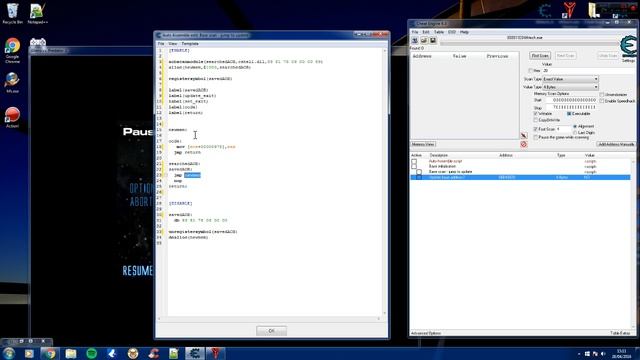Toggle the Writable checkbox
Screen dimensions: 640x360
536,113
